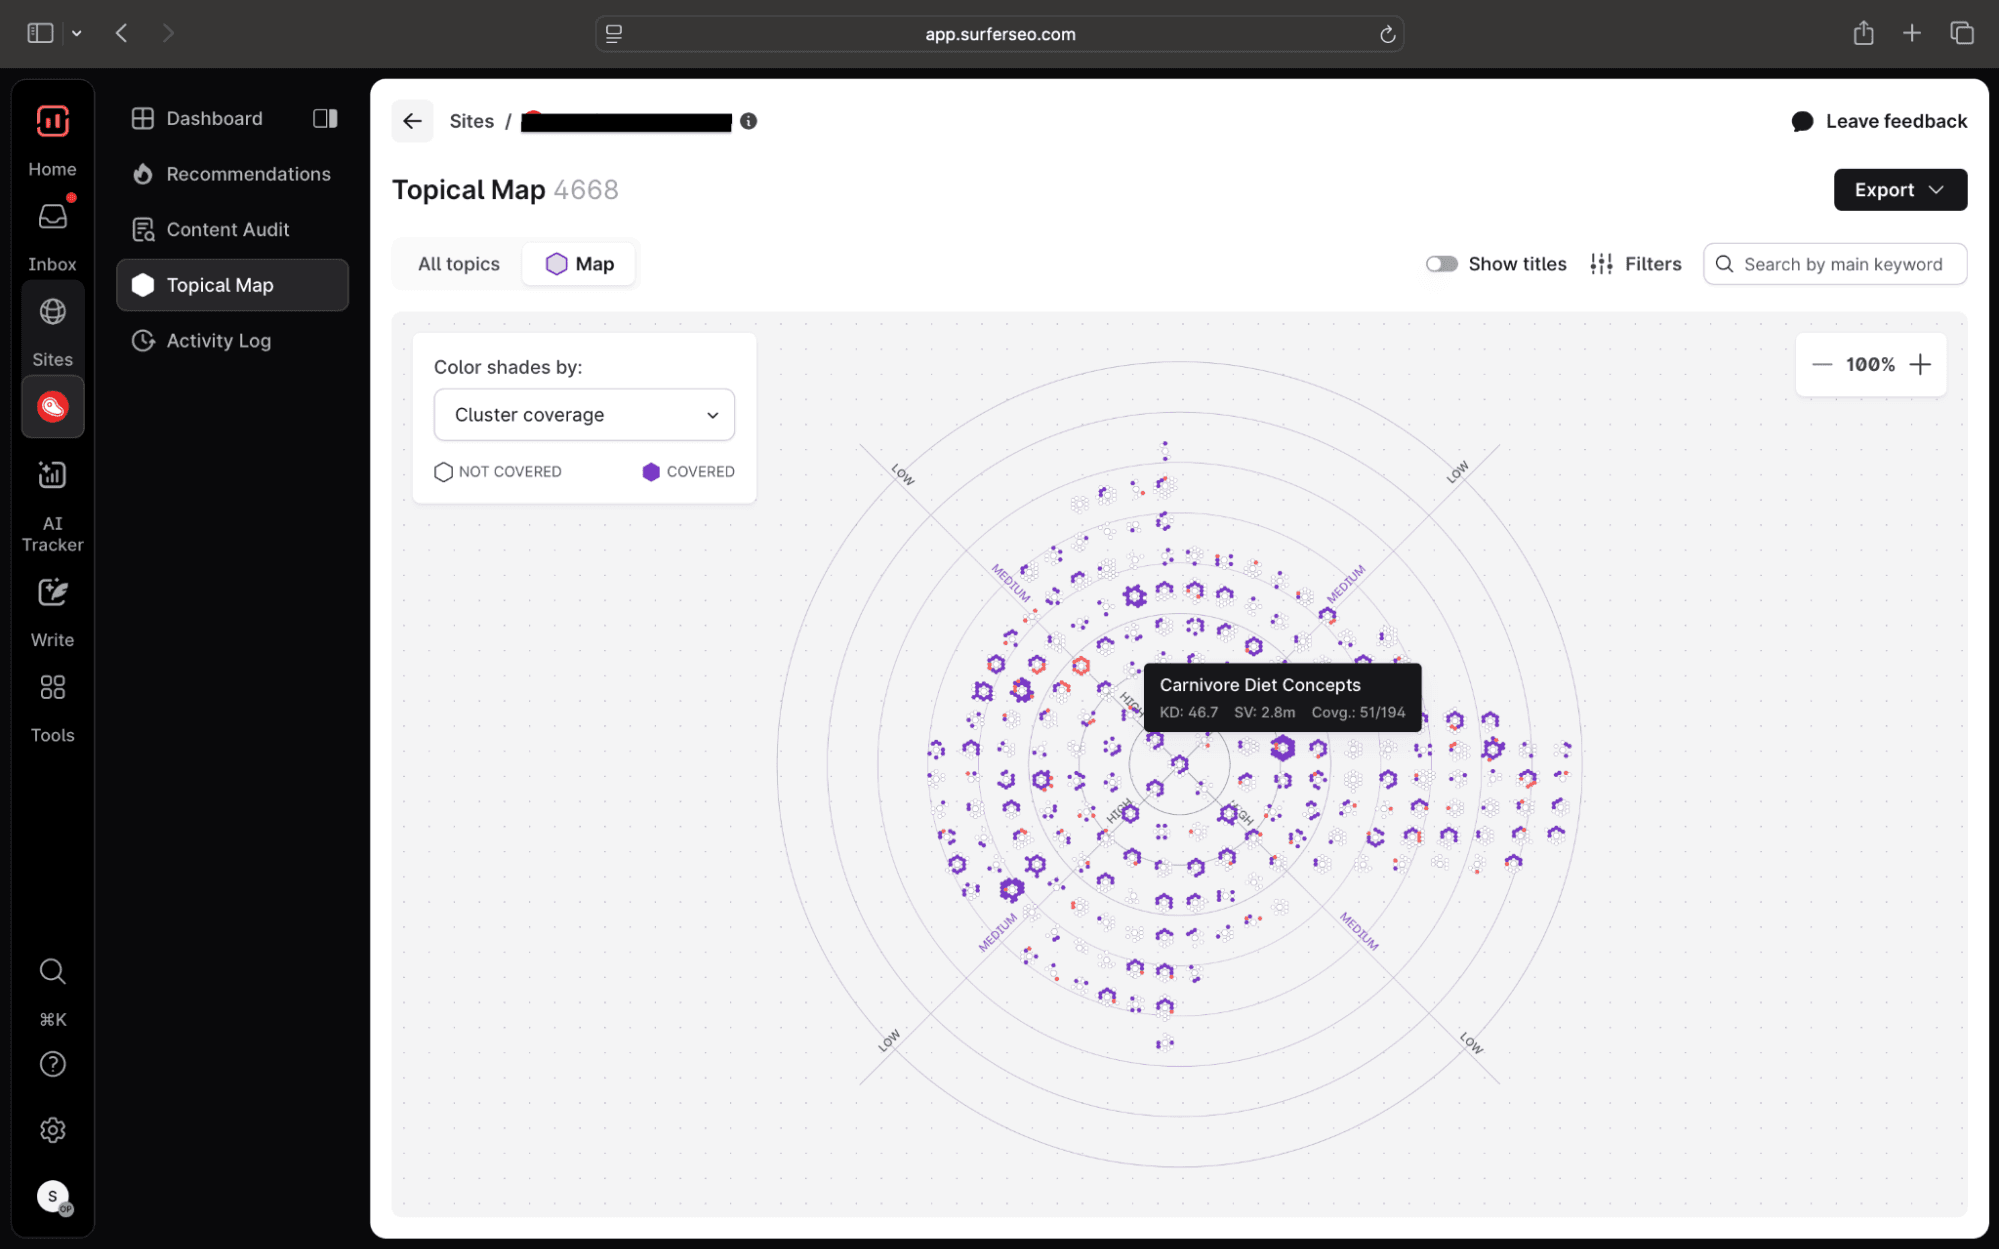Open the Home icon in the sidebar
Viewport: 1999px width, 1250px height.
[52, 120]
